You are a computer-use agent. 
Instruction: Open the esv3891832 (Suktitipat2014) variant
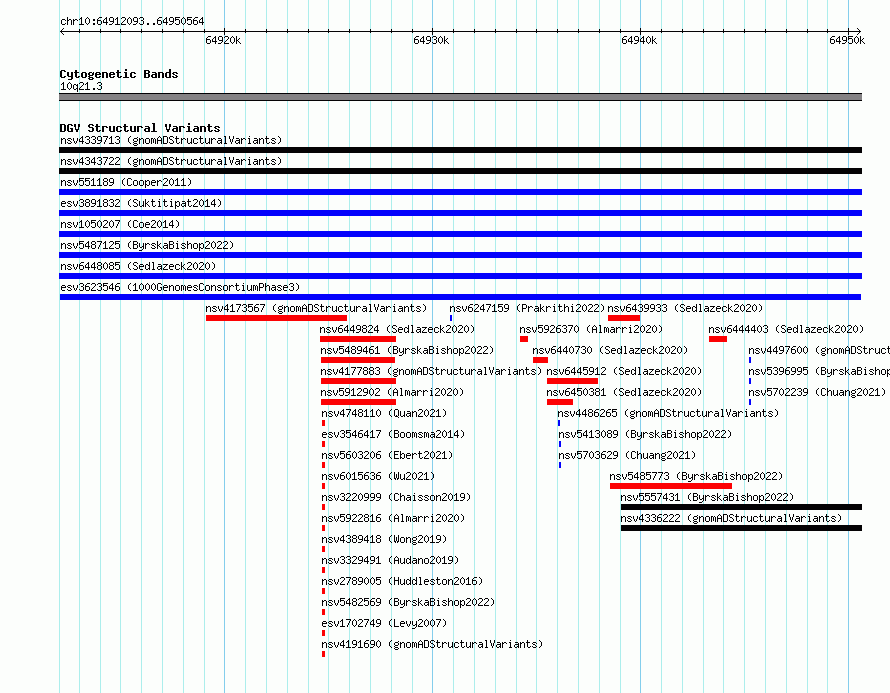pyautogui.click(x=141, y=203)
